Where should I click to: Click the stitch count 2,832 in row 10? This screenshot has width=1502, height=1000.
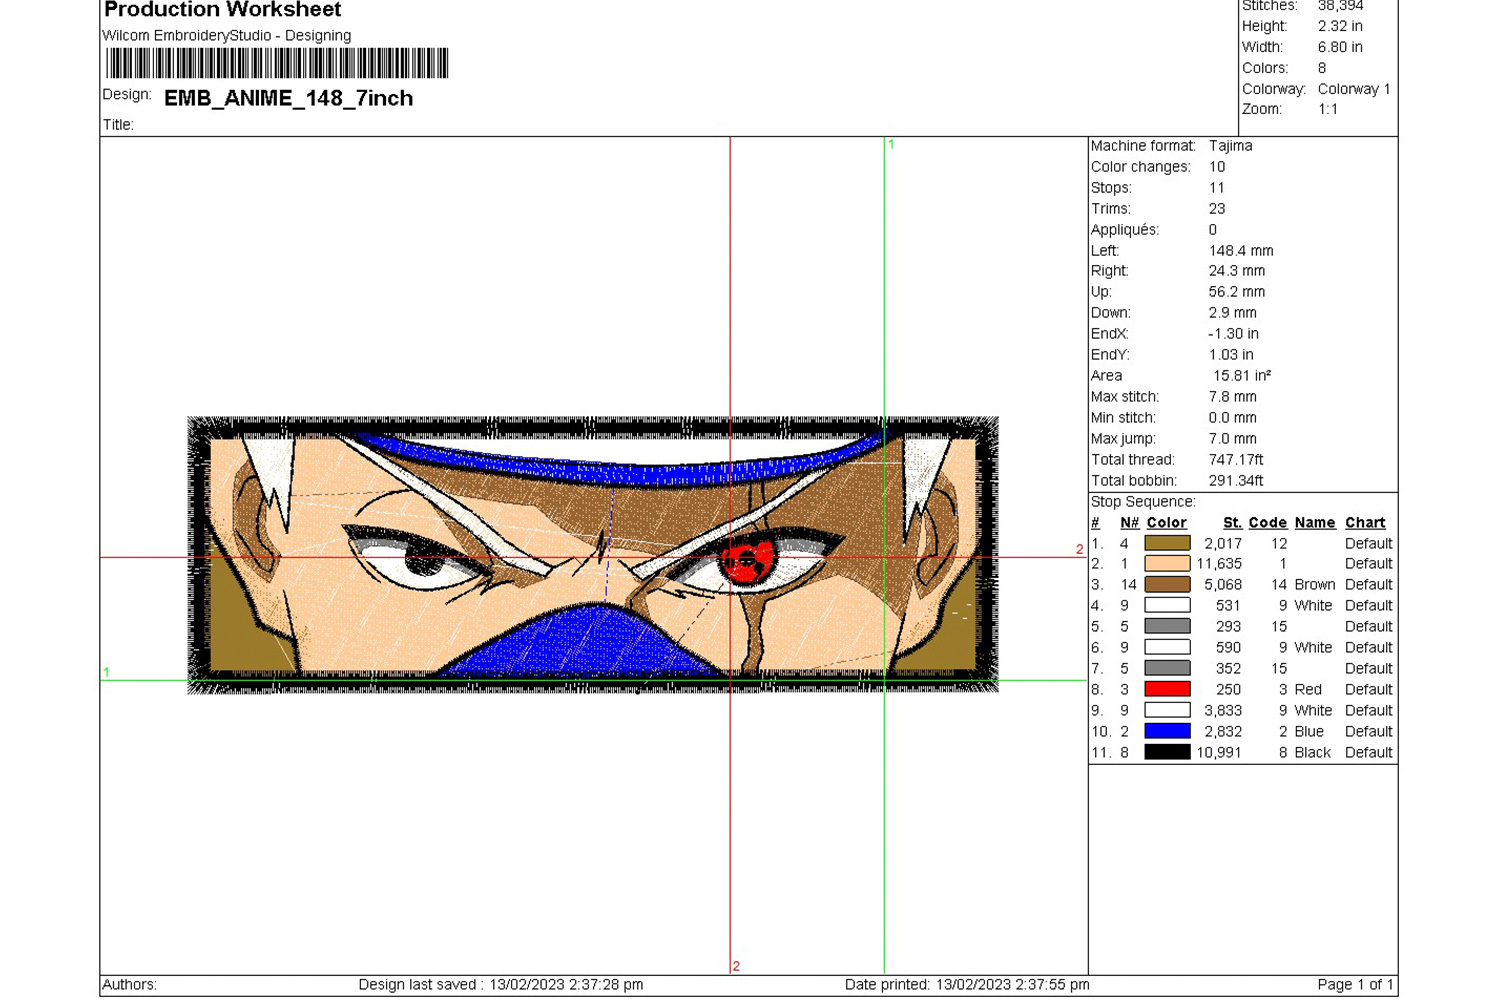pos(1223,732)
